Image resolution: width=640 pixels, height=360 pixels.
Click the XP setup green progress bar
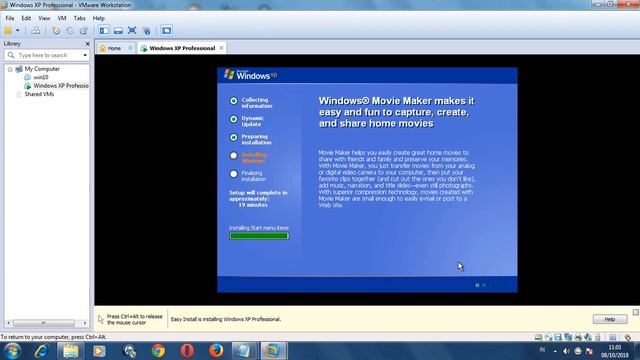[259, 236]
